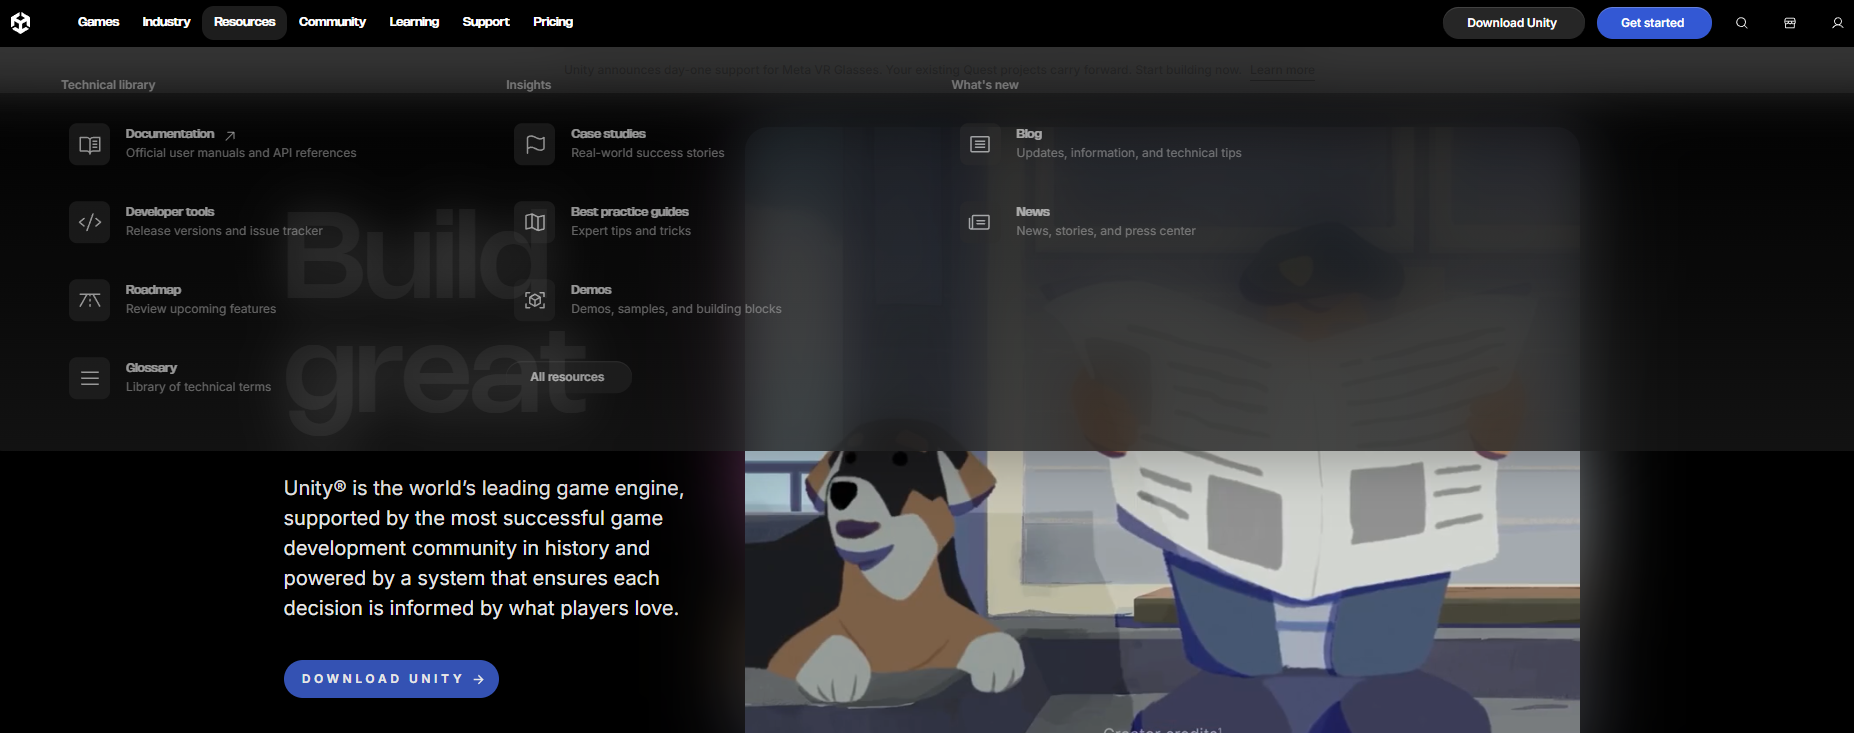The width and height of the screenshot is (1854, 733).
Task: Open the search magnifier icon
Action: tap(1742, 23)
